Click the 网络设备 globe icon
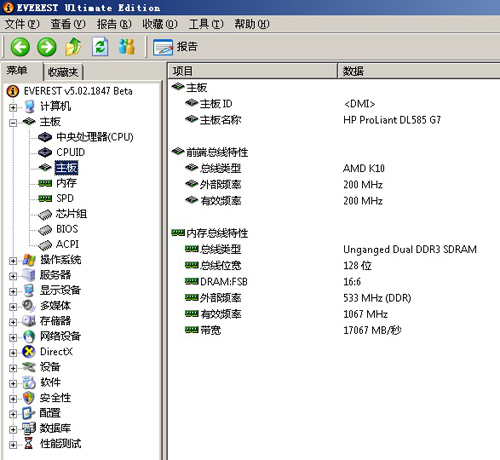 [x=29, y=336]
